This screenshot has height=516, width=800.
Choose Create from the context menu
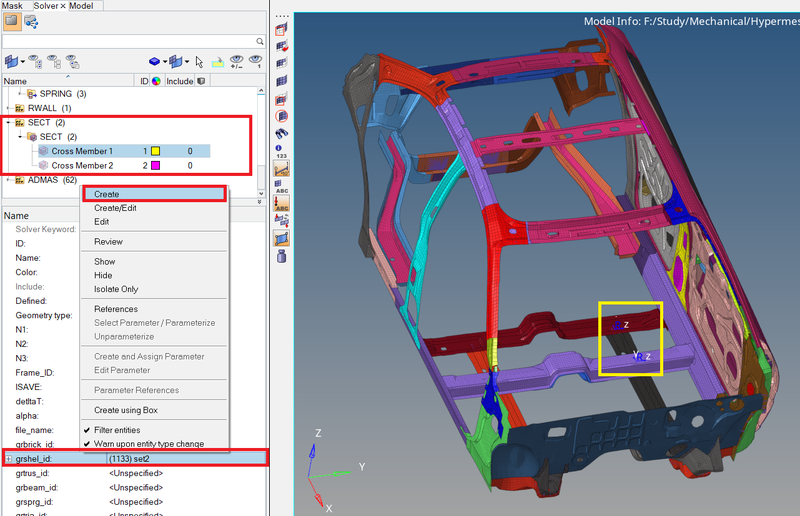(107, 194)
